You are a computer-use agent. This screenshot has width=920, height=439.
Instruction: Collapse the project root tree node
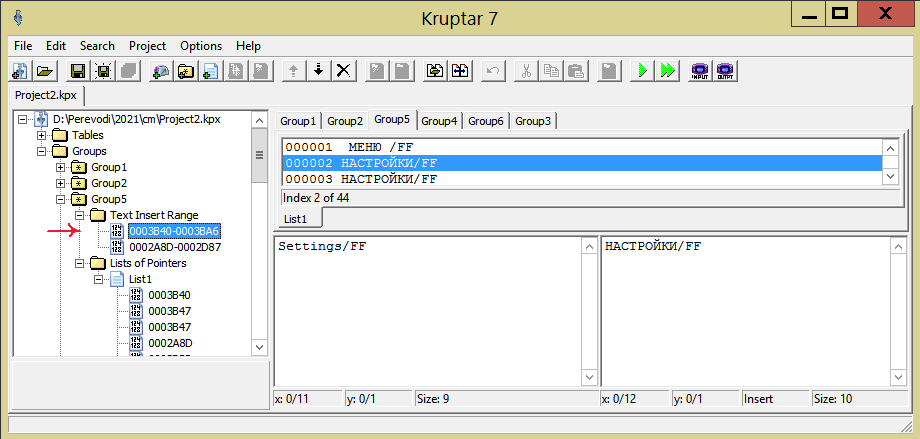click(x=22, y=119)
